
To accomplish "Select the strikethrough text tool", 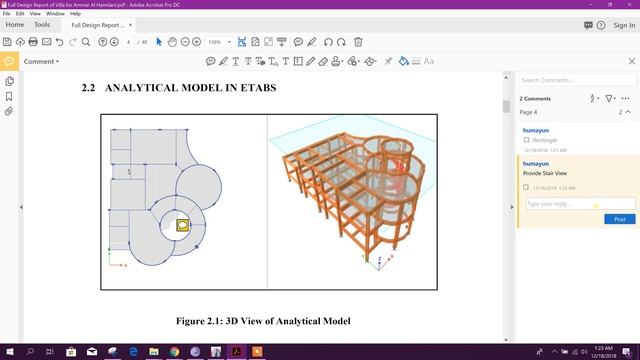I will (x=248, y=61).
